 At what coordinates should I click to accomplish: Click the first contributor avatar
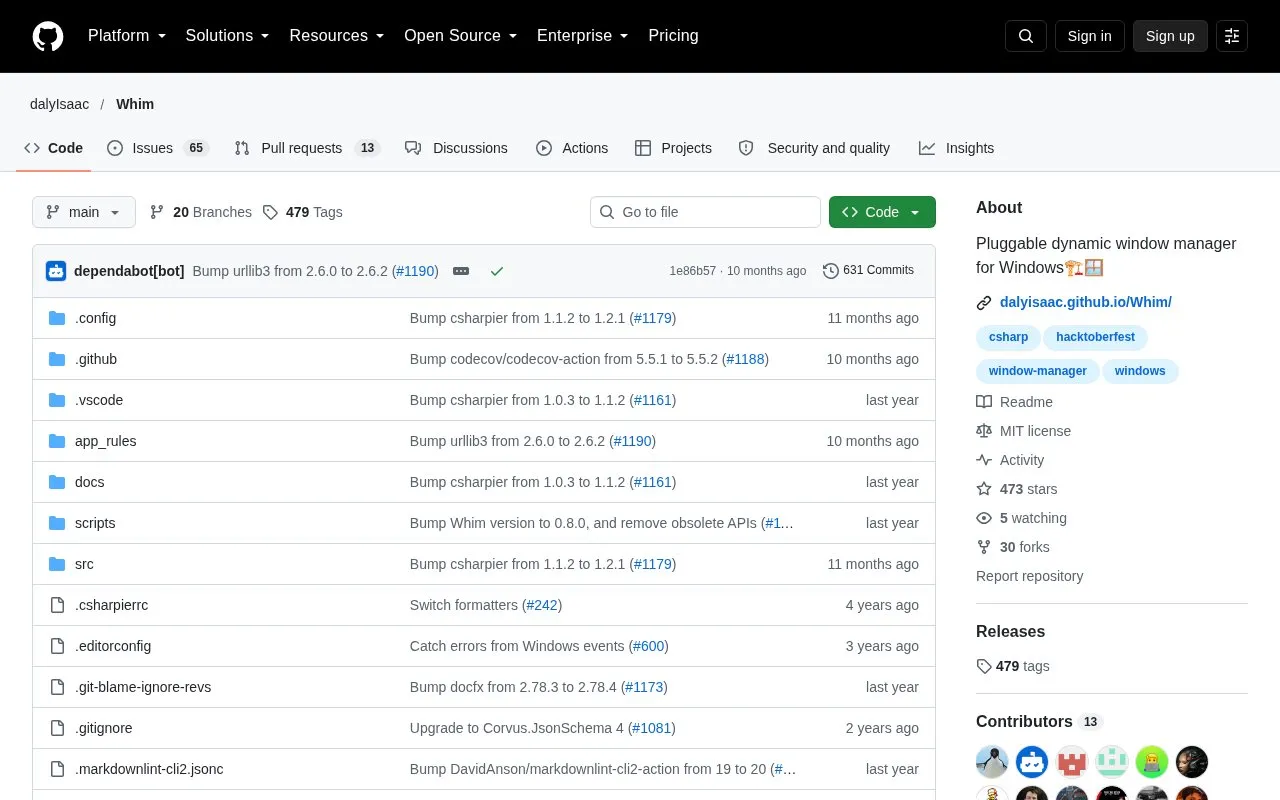tap(992, 762)
